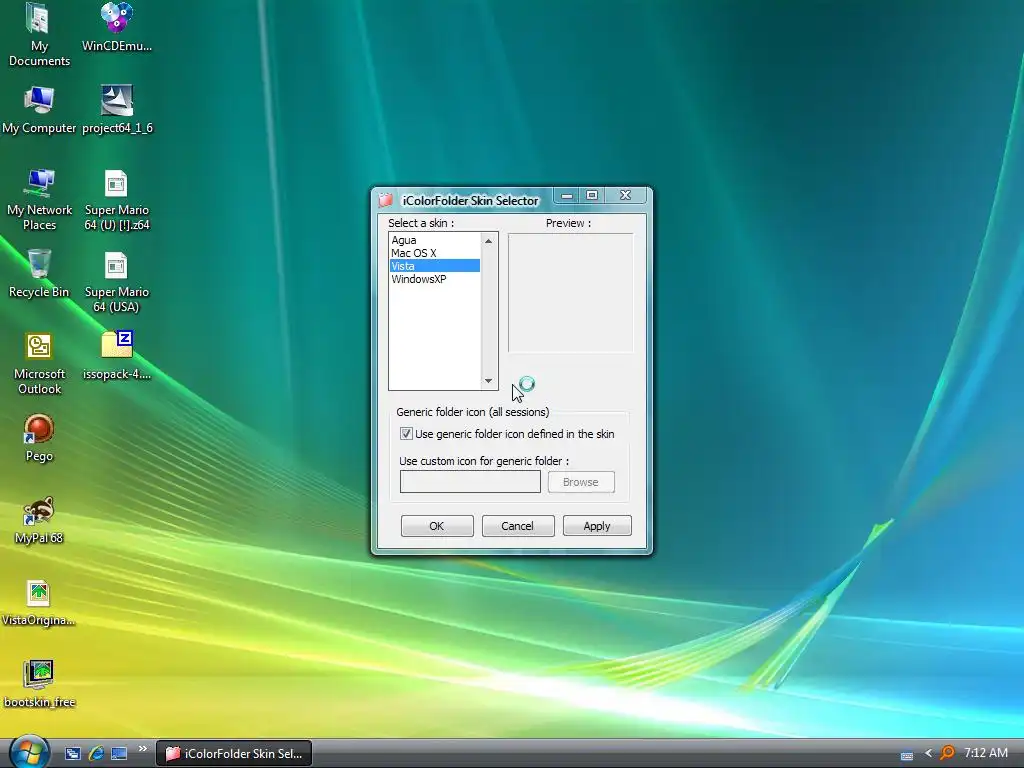The width and height of the screenshot is (1024, 768).
Task: Click the 7:12 AM taskbar clock
Action: pyautogui.click(x=985, y=752)
